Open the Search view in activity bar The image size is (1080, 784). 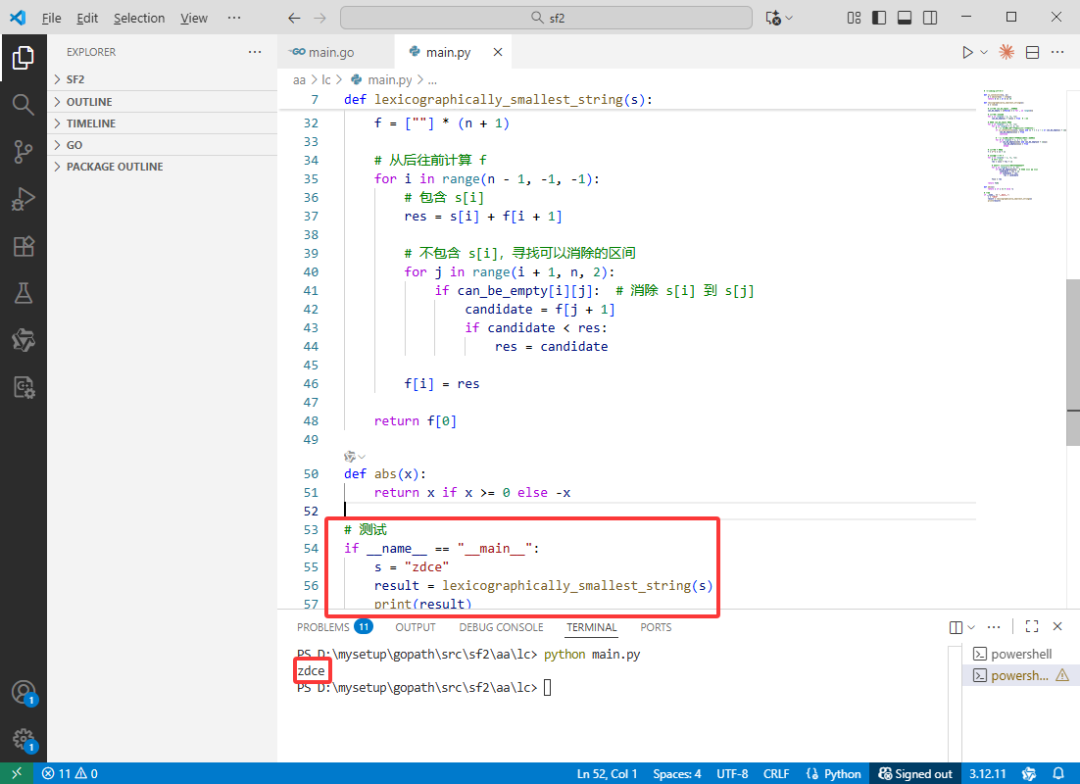pyautogui.click(x=23, y=105)
